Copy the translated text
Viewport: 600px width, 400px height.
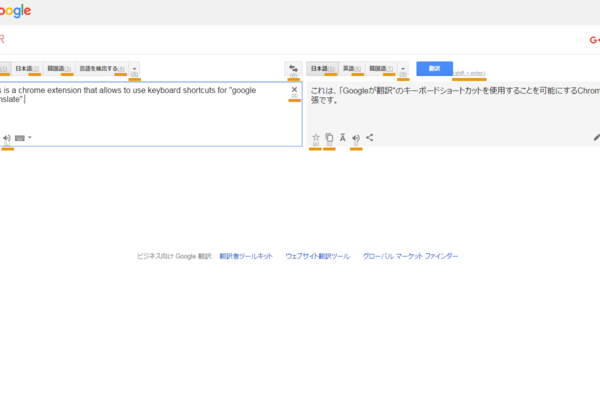coord(329,137)
